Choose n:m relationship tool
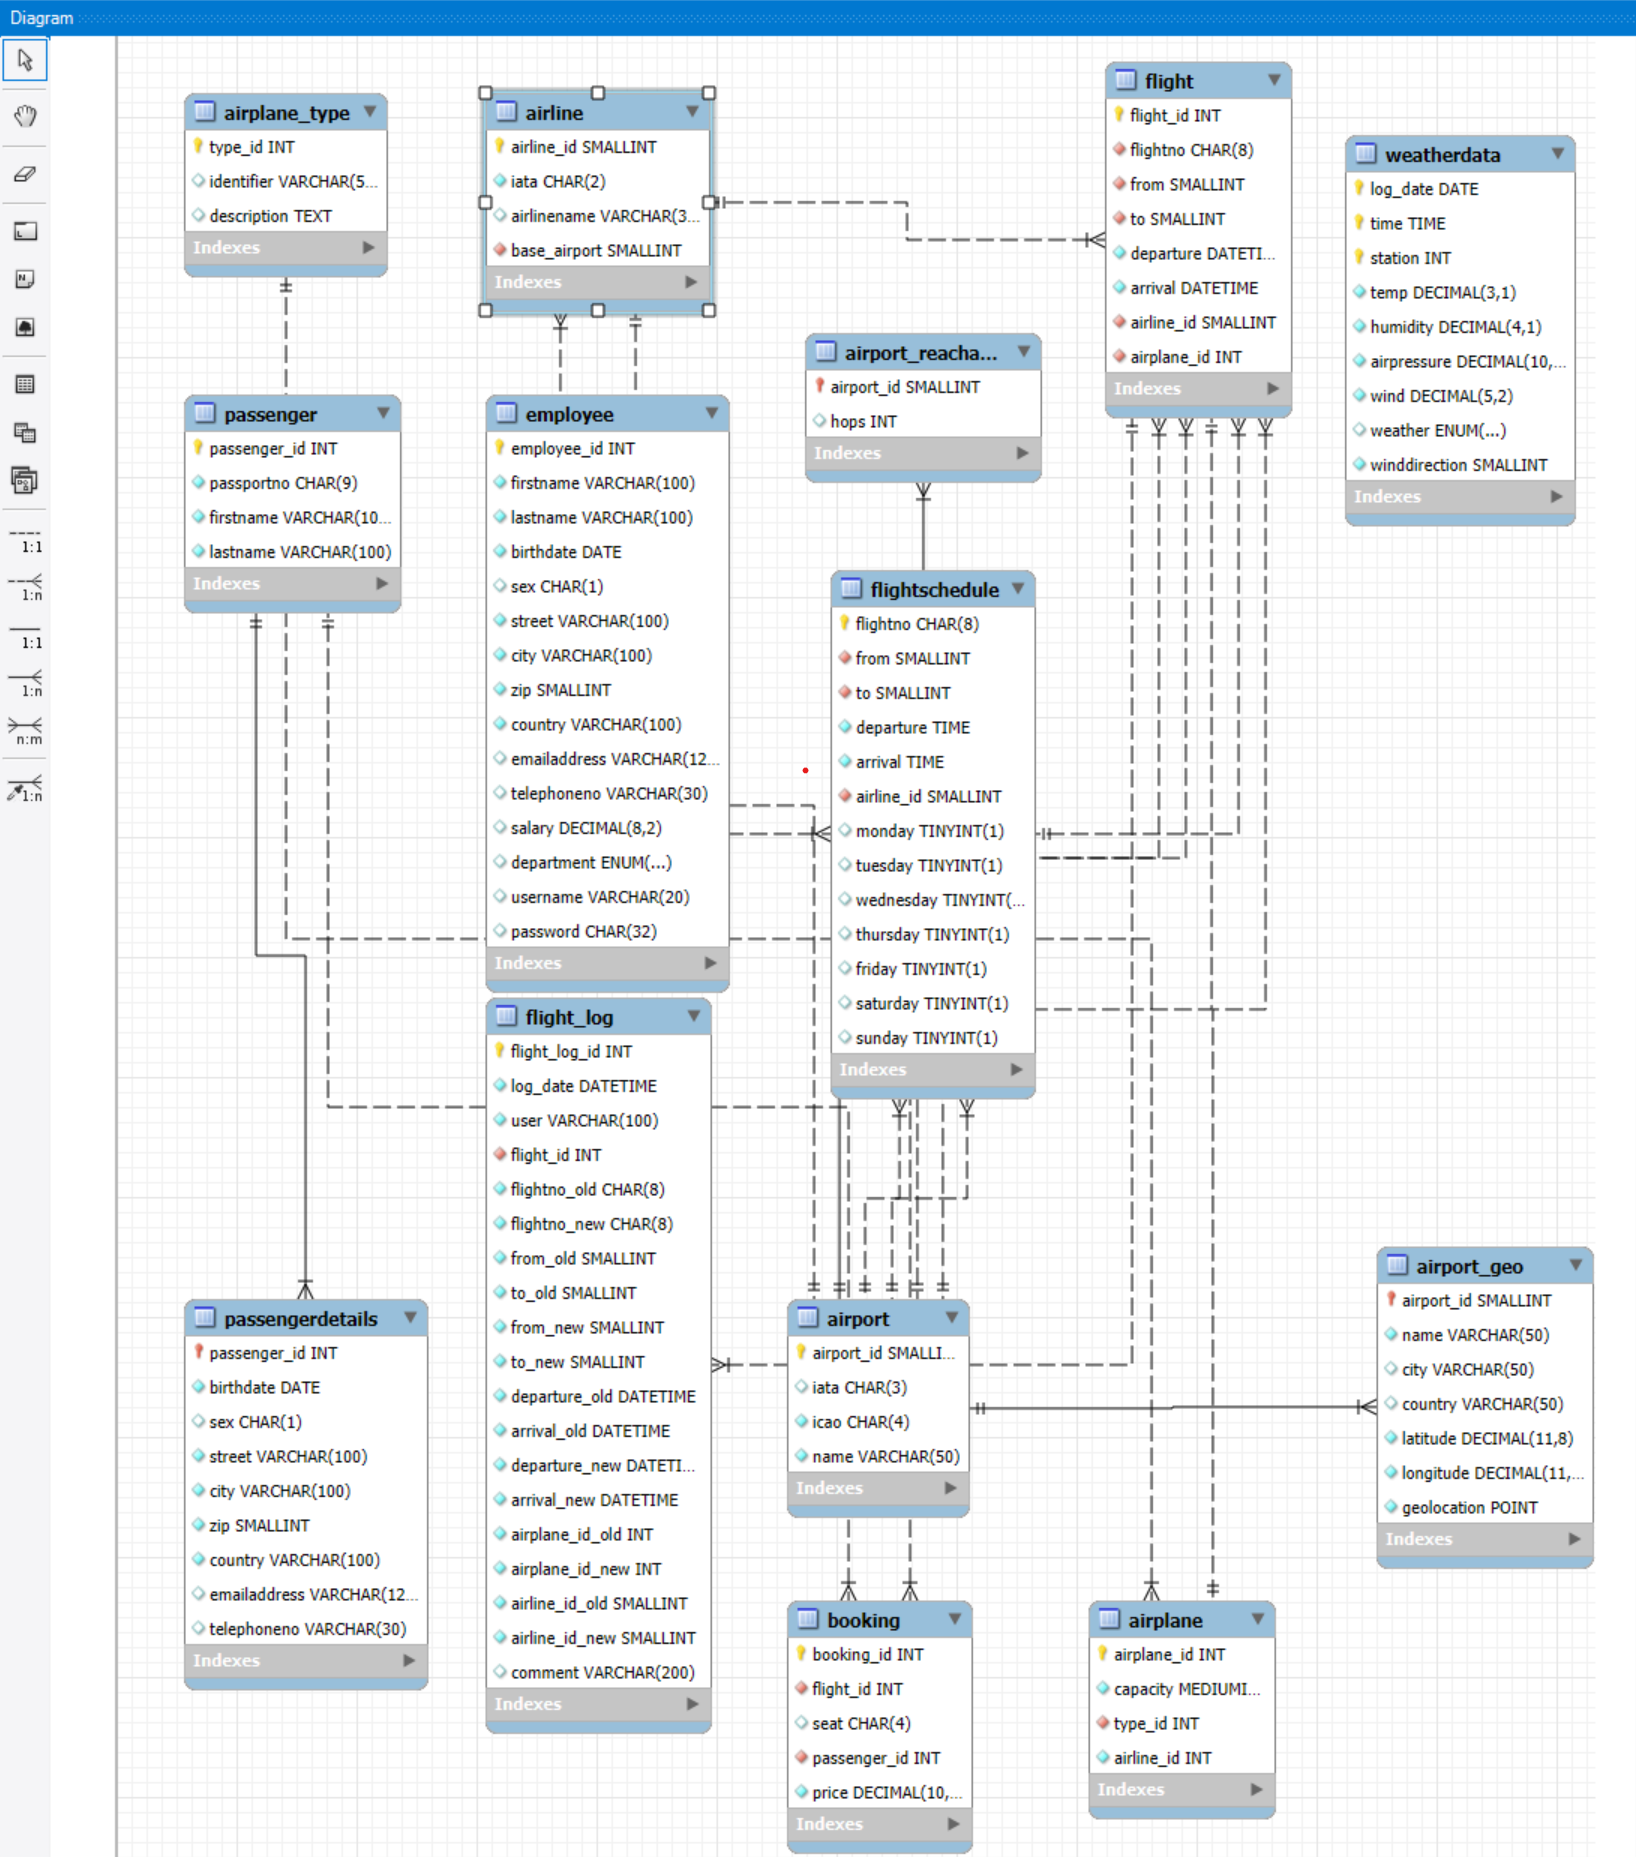Viewport: 1636px width, 1857px height. click(x=25, y=732)
